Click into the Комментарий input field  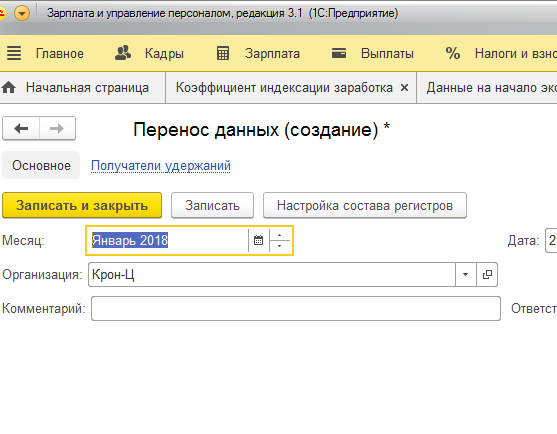tap(296, 309)
